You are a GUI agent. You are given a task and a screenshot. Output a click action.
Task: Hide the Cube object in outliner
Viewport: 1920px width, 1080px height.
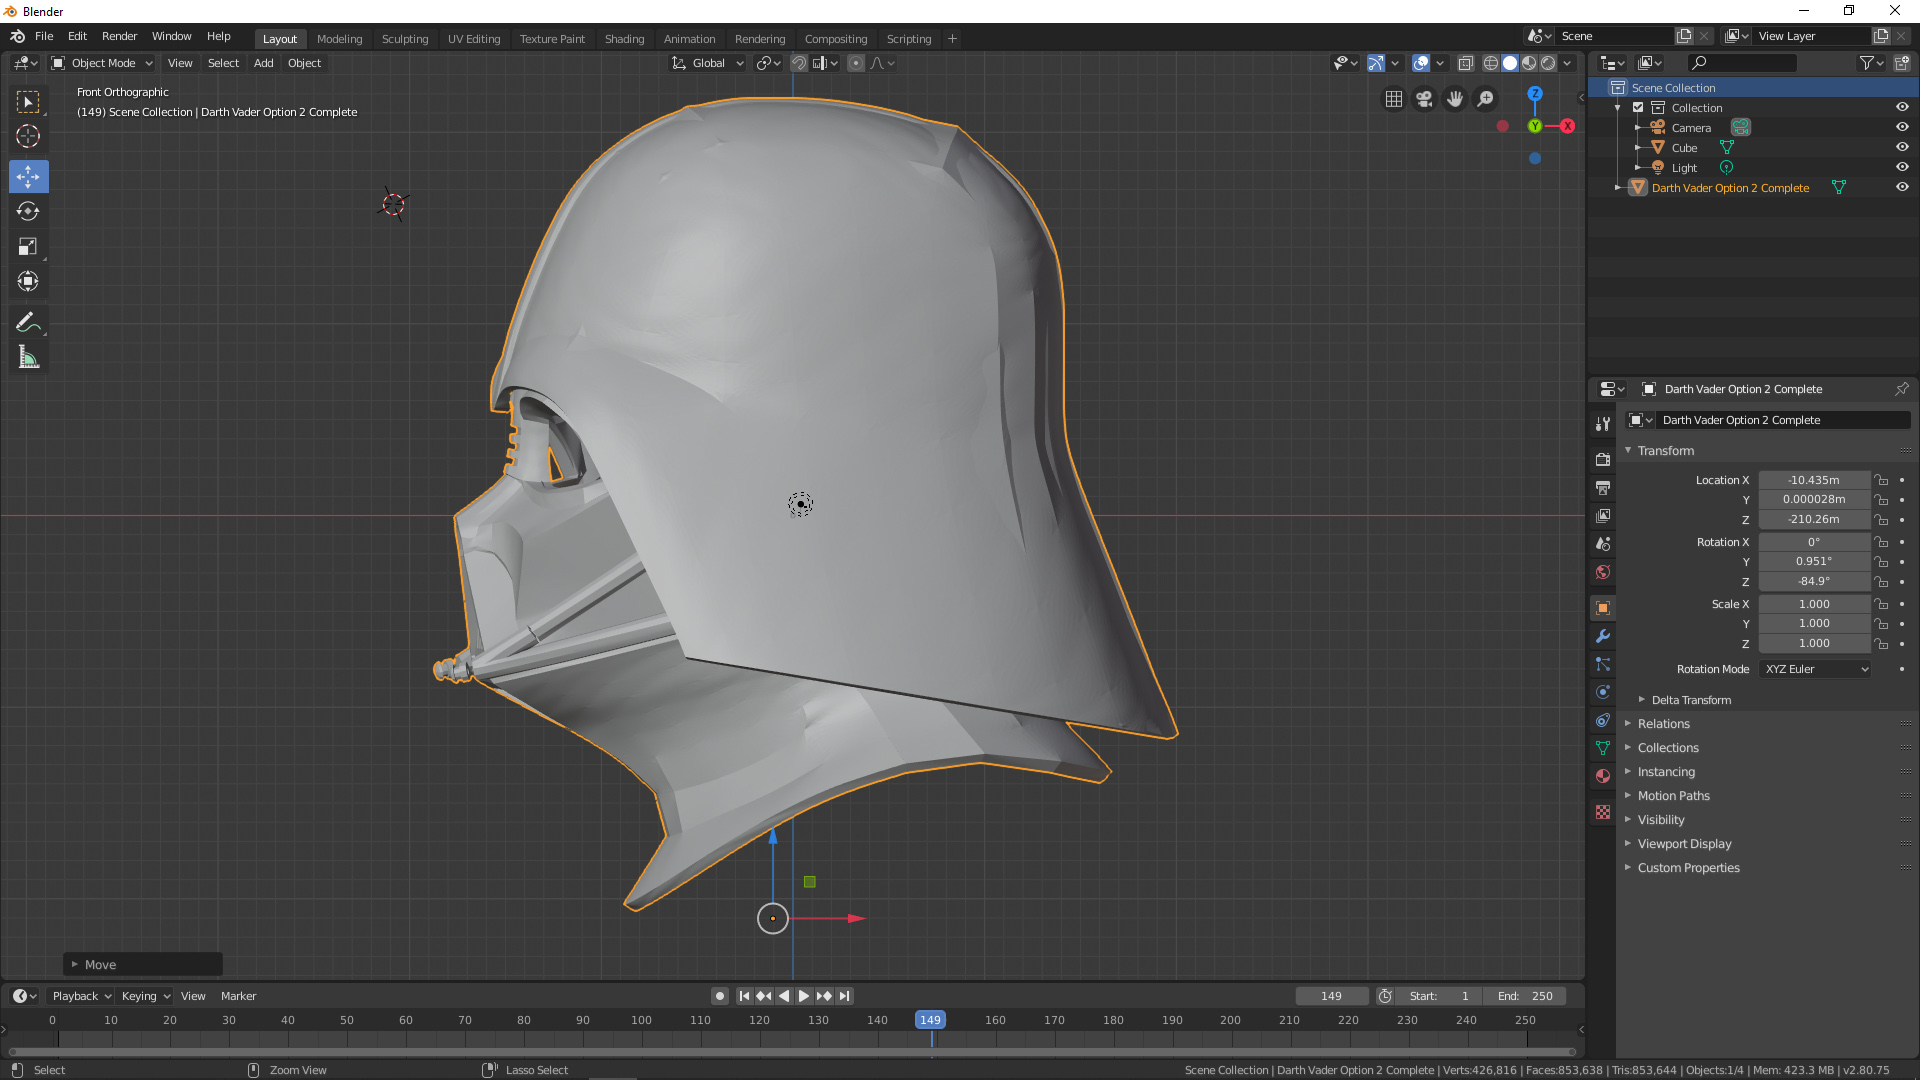click(1902, 147)
